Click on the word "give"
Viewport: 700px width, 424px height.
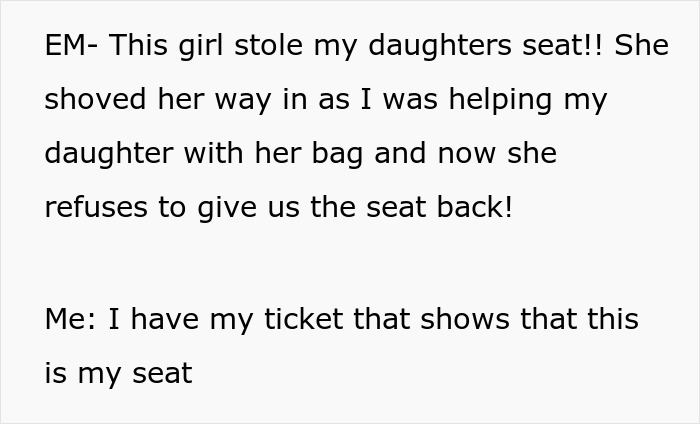221,208
